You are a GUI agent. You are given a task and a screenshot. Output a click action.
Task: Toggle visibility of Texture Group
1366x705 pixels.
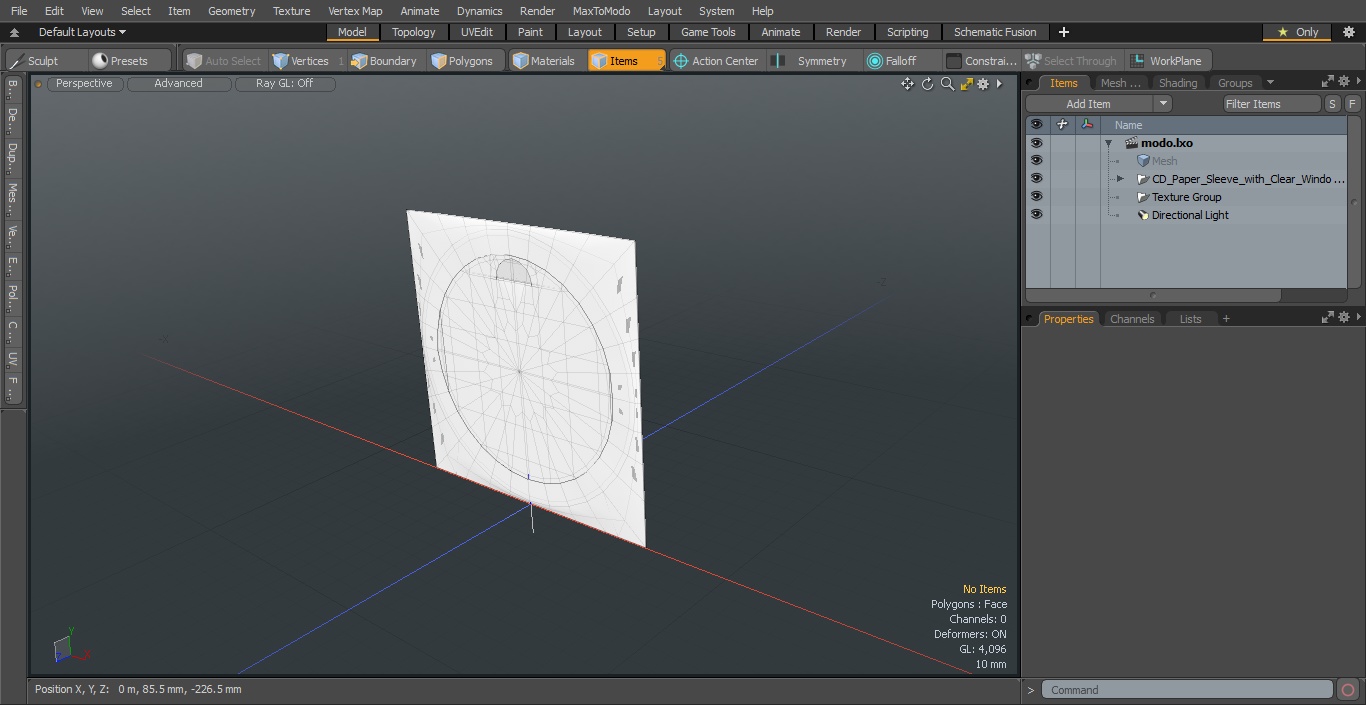tap(1036, 197)
